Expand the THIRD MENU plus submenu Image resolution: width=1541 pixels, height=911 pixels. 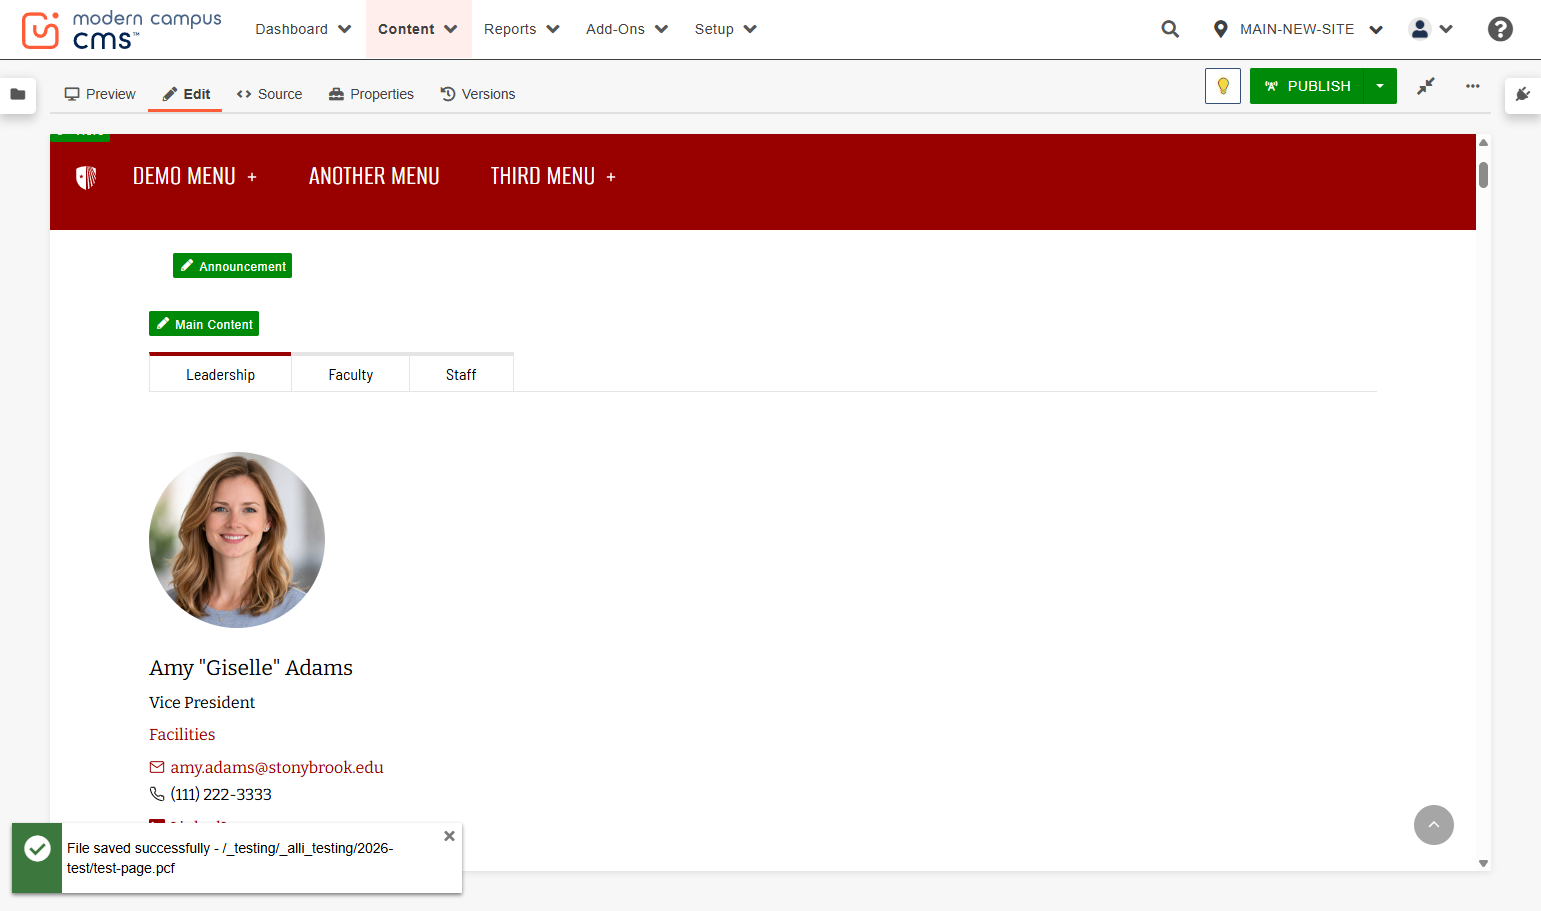(x=611, y=177)
